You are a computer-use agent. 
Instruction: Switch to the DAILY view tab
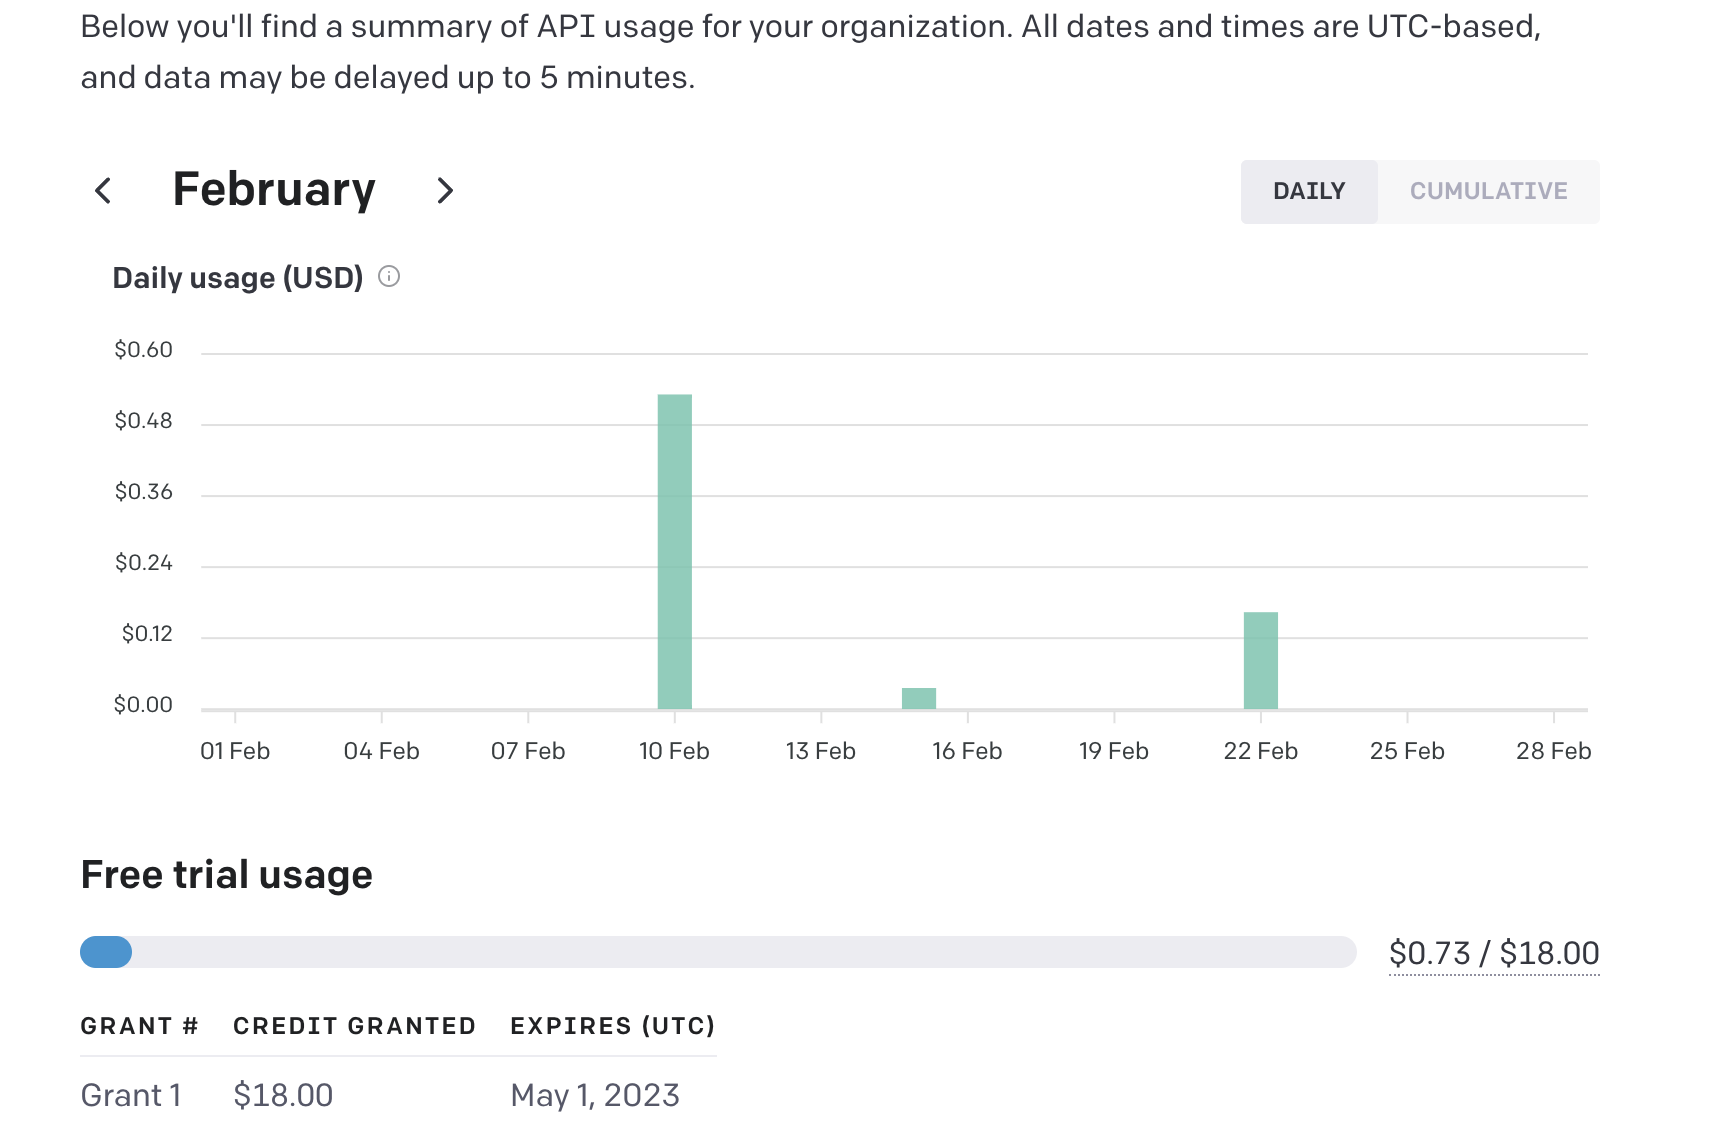click(x=1308, y=191)
